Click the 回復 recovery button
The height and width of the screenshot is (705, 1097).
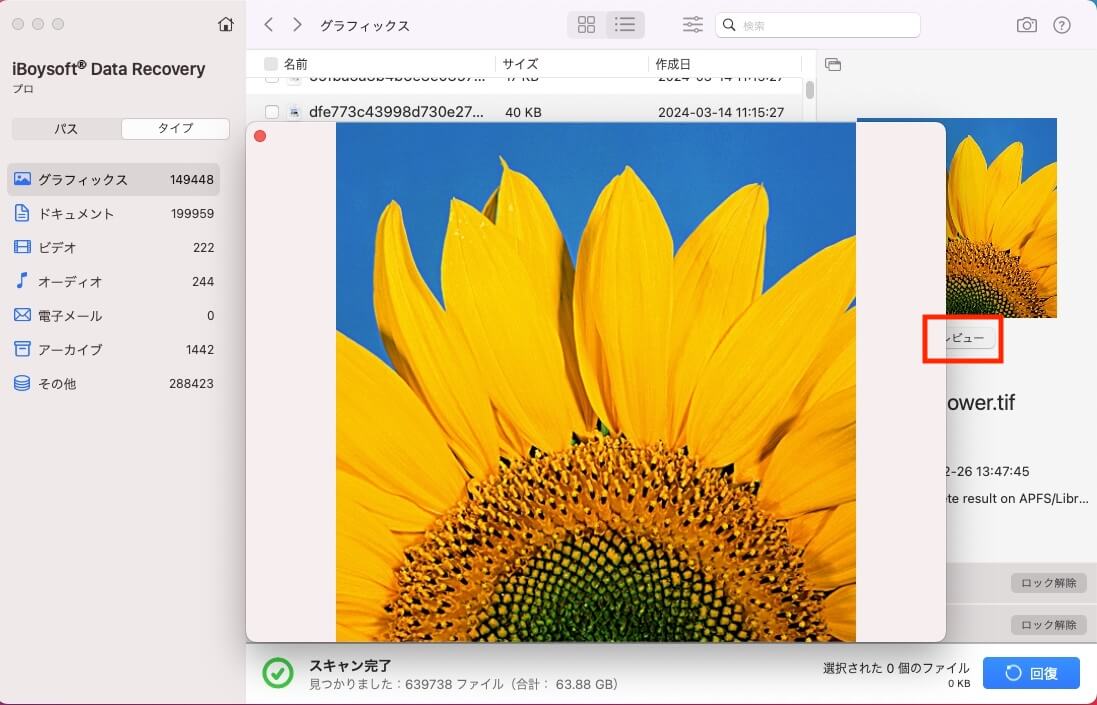click(1031, 673)
